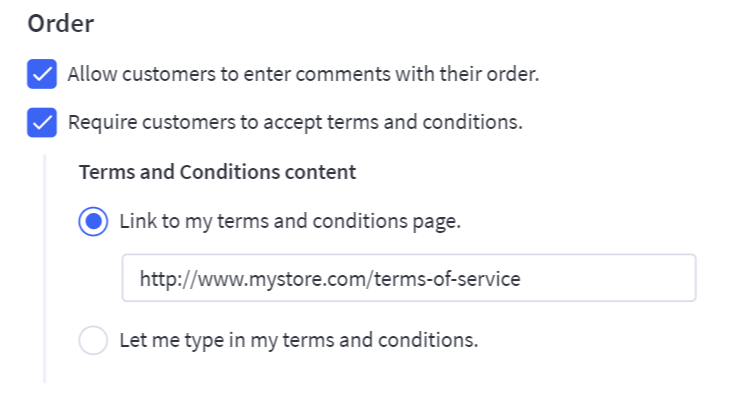The width and height of the screenshot is (756, 401).
Task: Click the vertical divider line left of terms options
Action: click(x=45, y=270)
